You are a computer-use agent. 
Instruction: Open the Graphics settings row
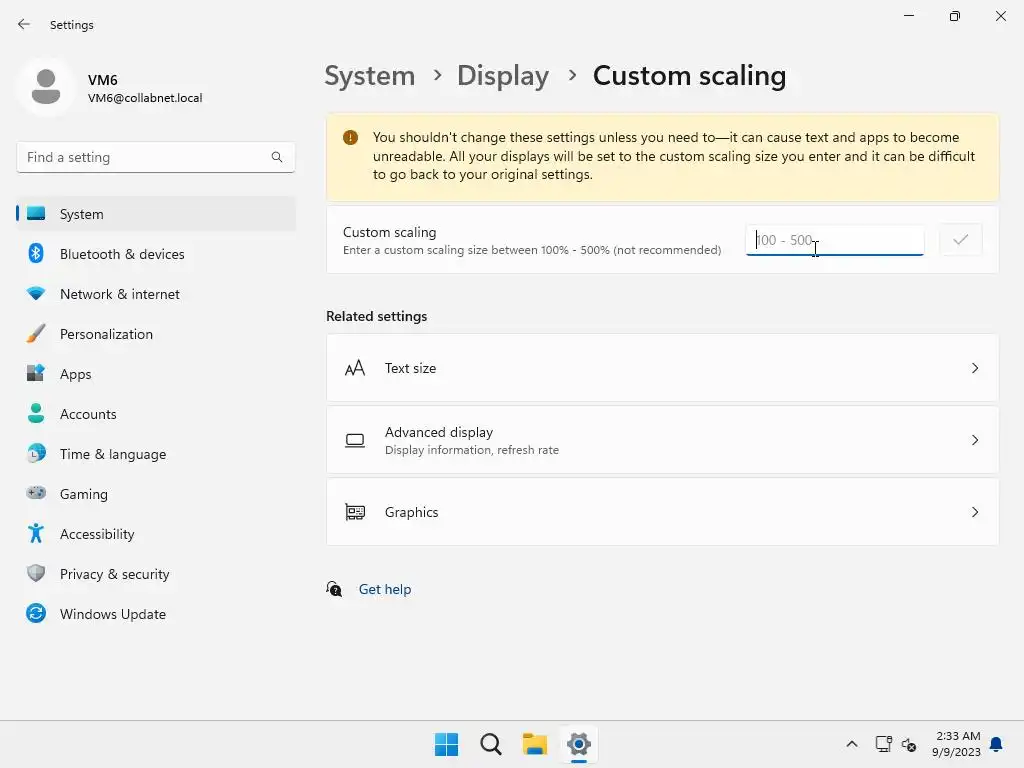662,512
